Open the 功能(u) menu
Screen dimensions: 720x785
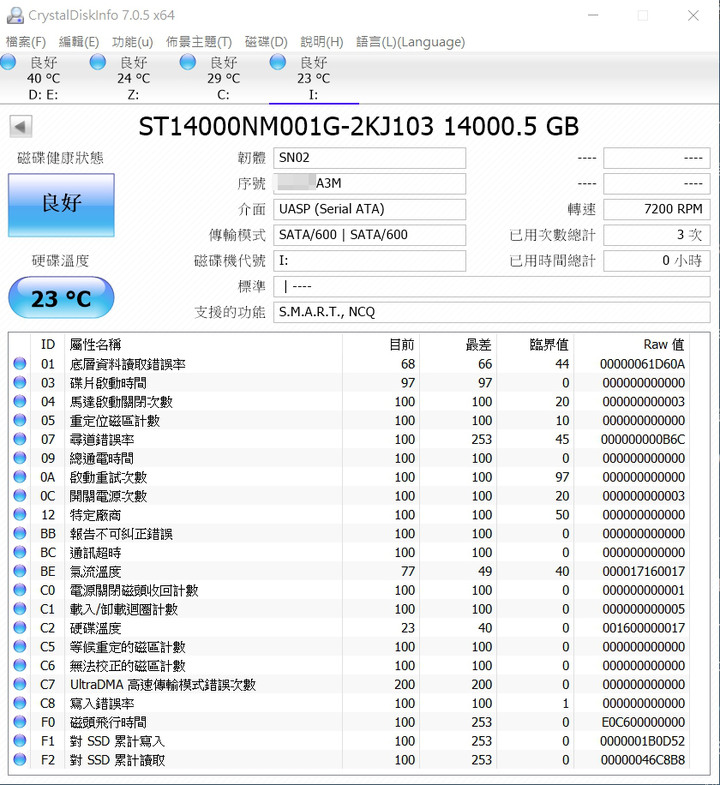[132, 42]
